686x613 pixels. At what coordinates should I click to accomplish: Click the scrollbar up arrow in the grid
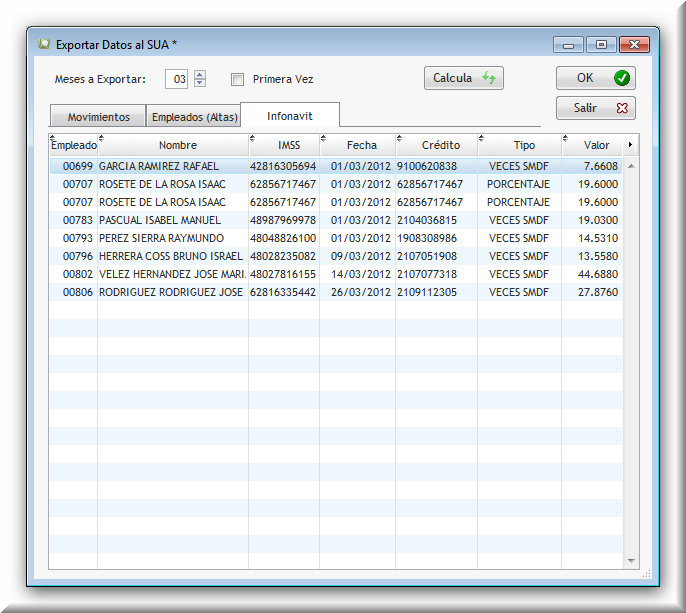[631, 166]
